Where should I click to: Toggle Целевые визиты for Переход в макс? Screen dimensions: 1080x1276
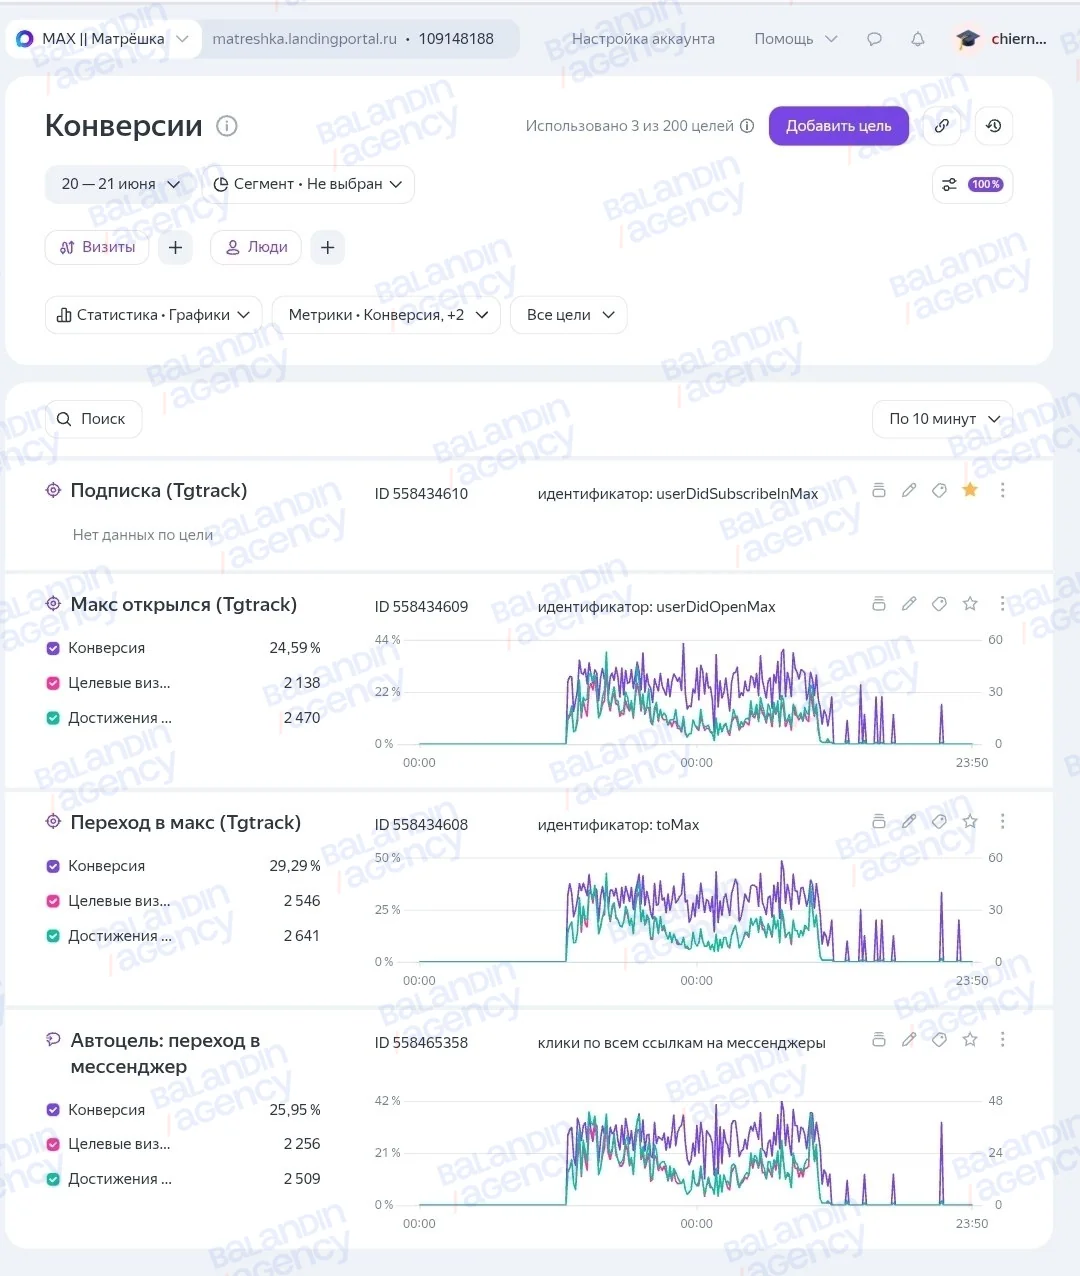coord(53,901)
